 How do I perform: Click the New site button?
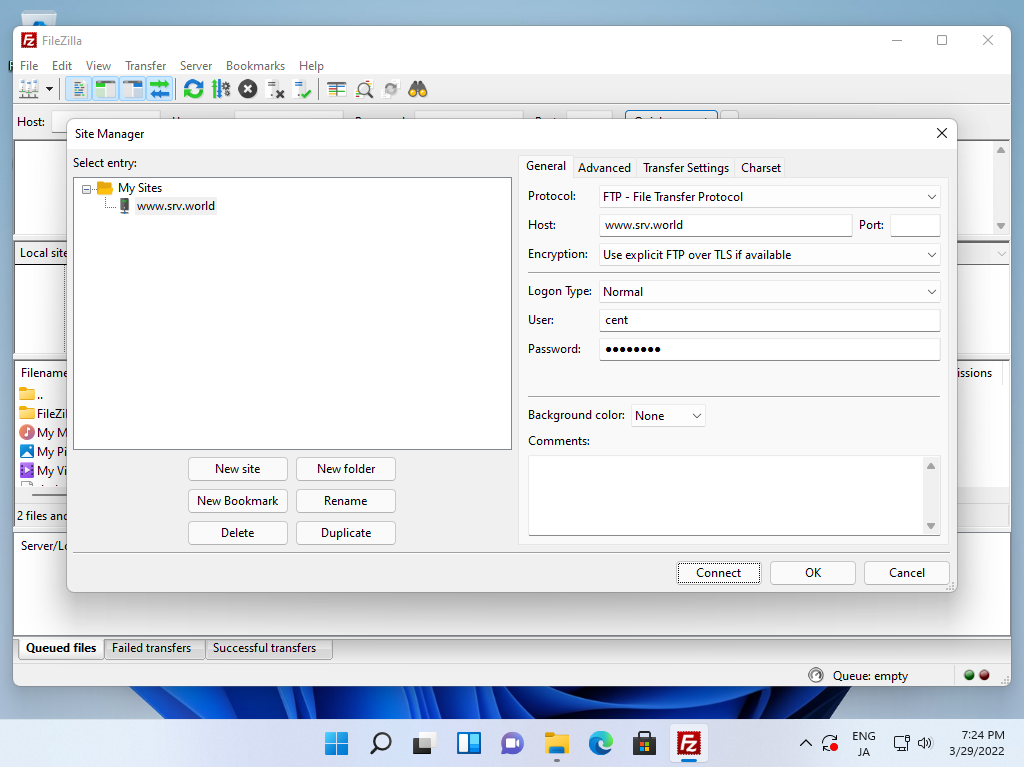click(x=237, y=469)
